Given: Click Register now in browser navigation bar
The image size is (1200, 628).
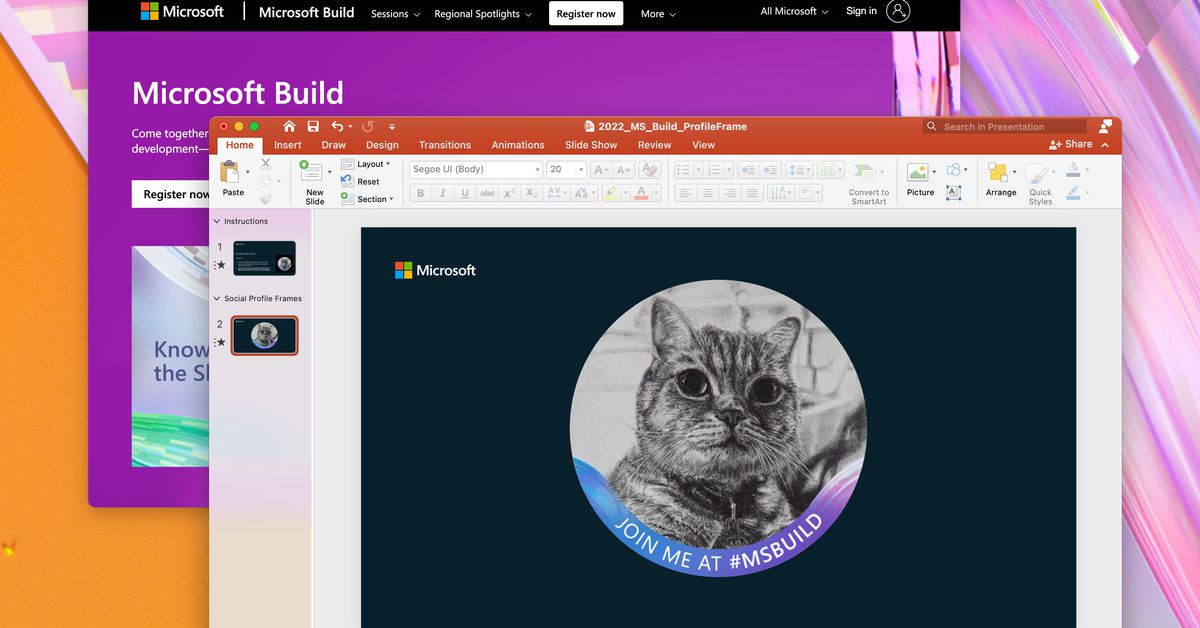Looking at the screenshot, I should [586, 13].
